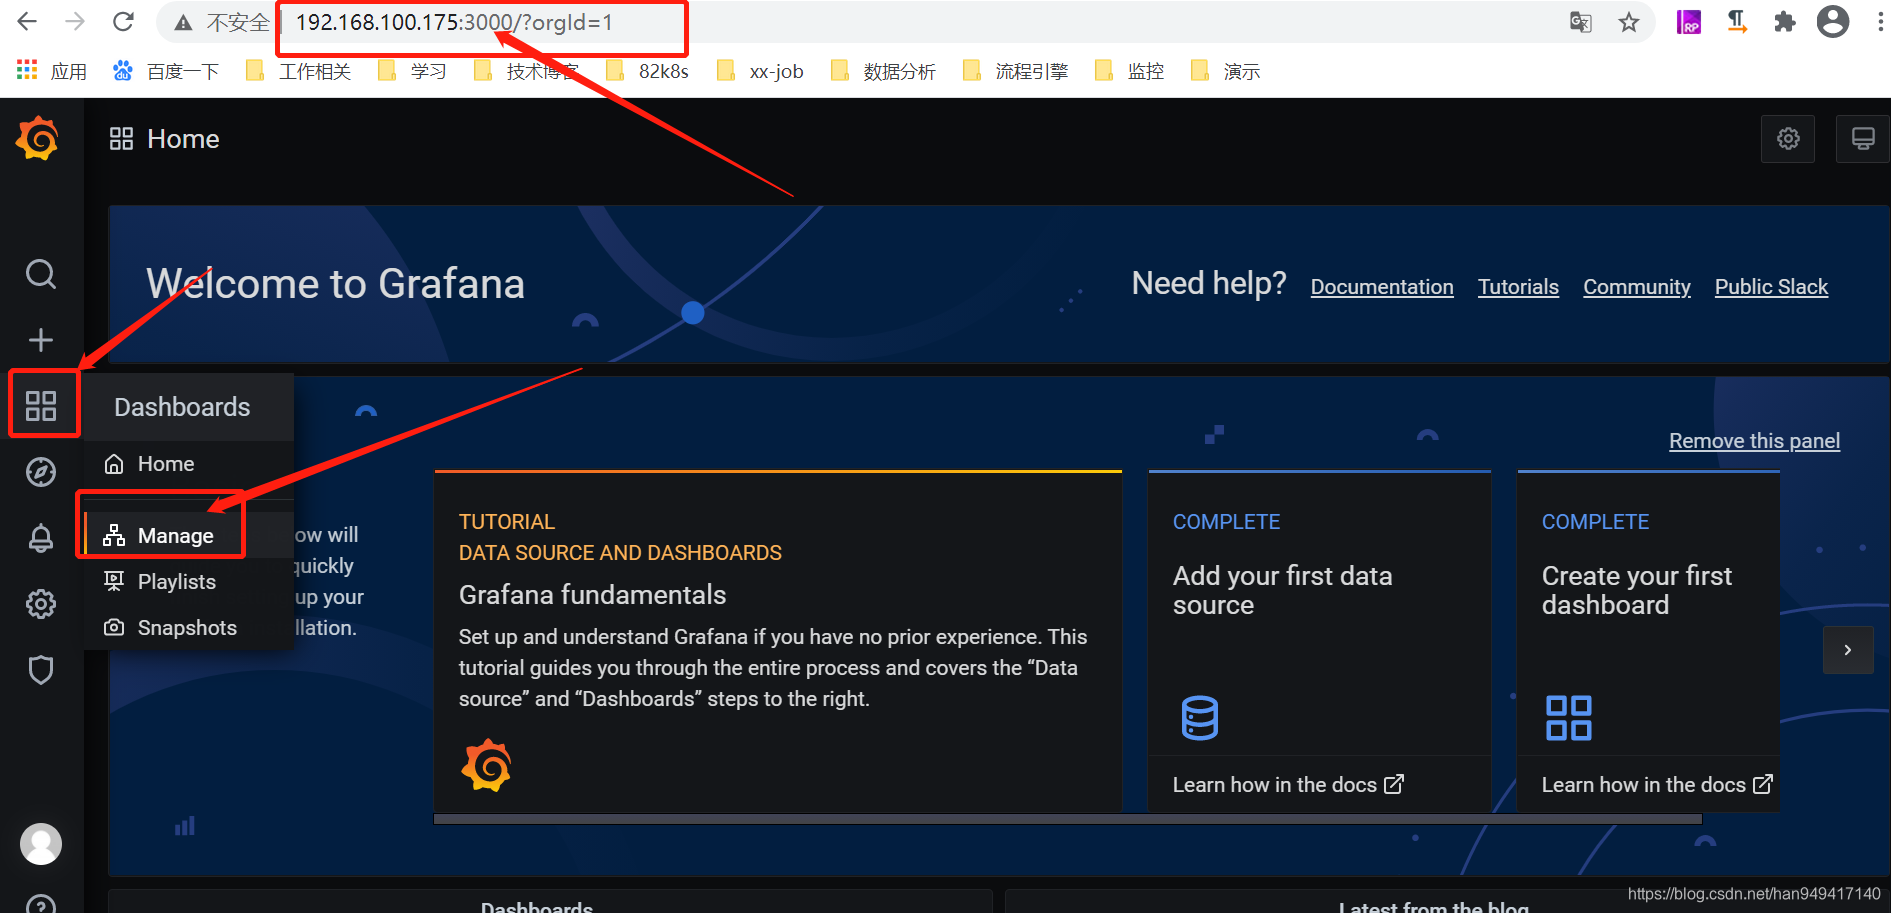Open the Chrome profile avatar icon
This screenshot has height=913, width=1891.
point(1833,21)
